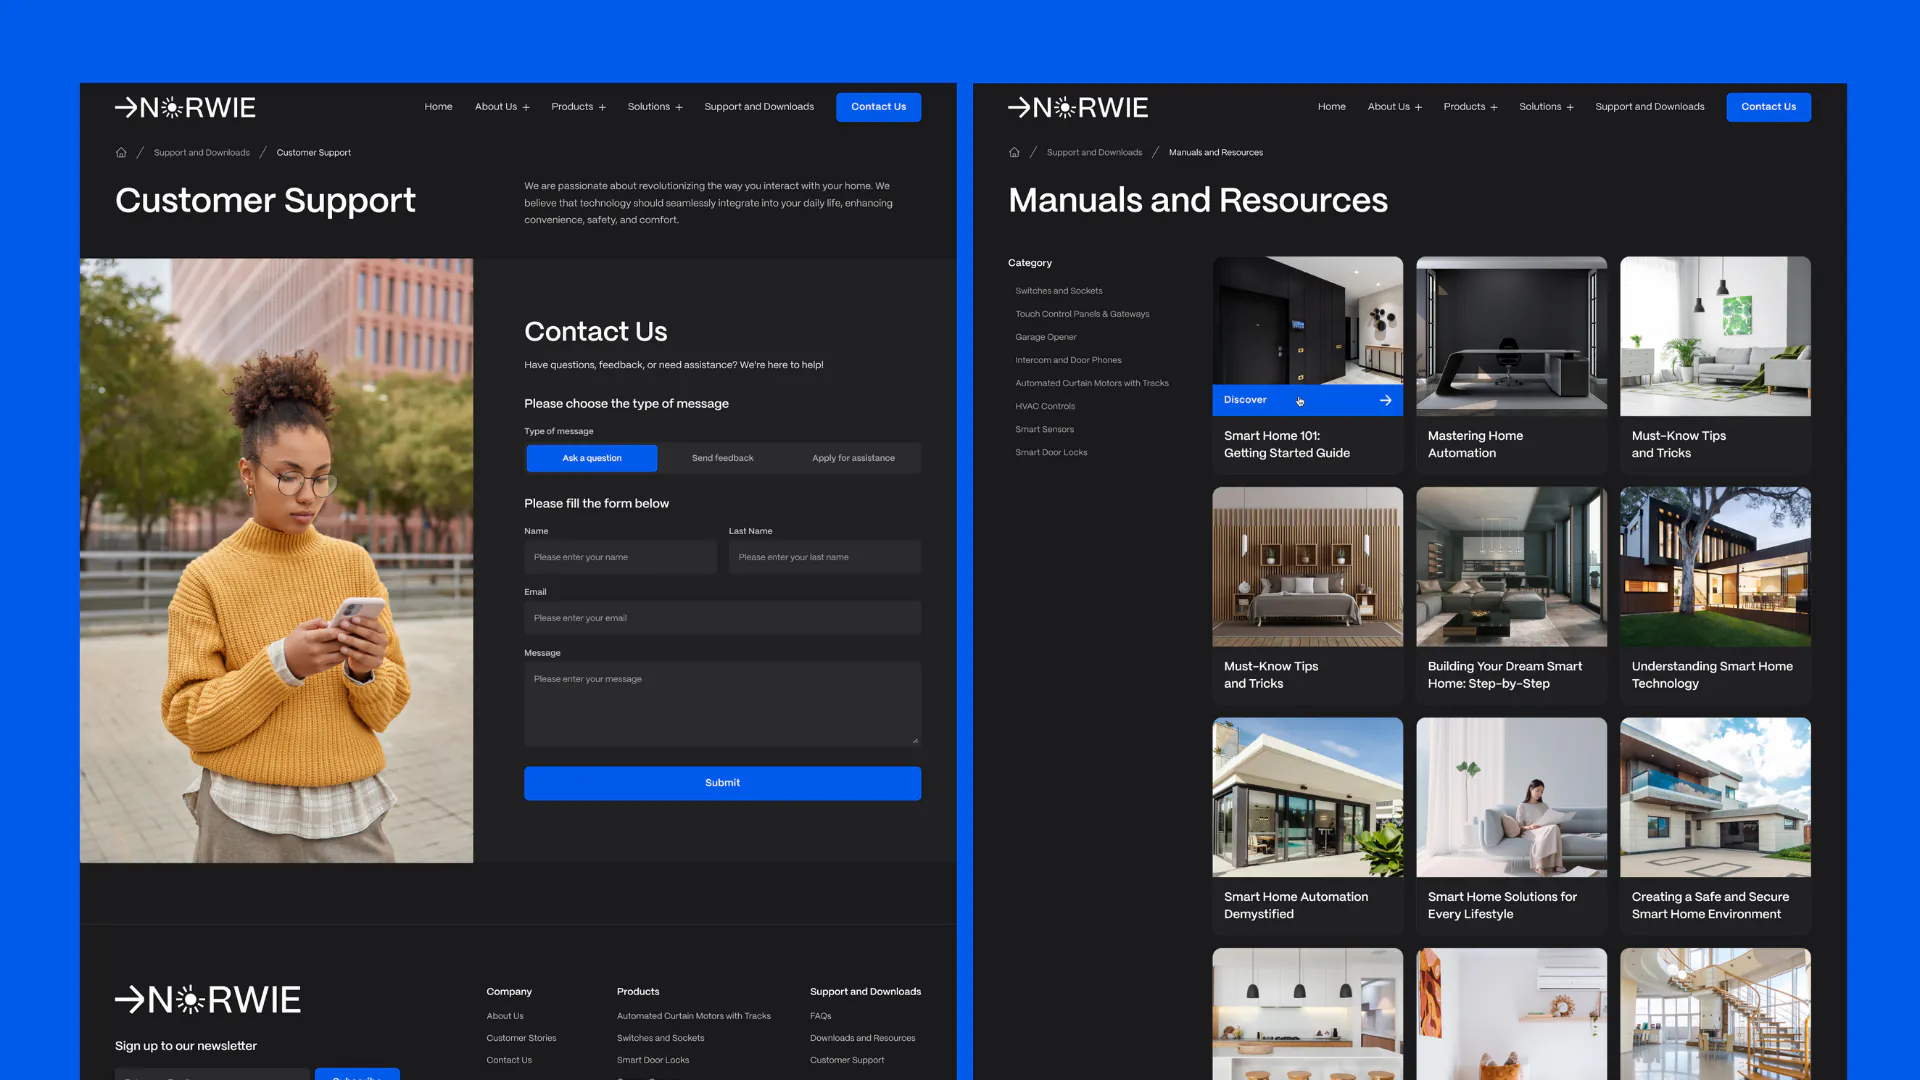The width and height of the screenshot is (1920, 1080).
Task: Filter by Automated Curtain Motors with Tracks category
Action: 1092,383
